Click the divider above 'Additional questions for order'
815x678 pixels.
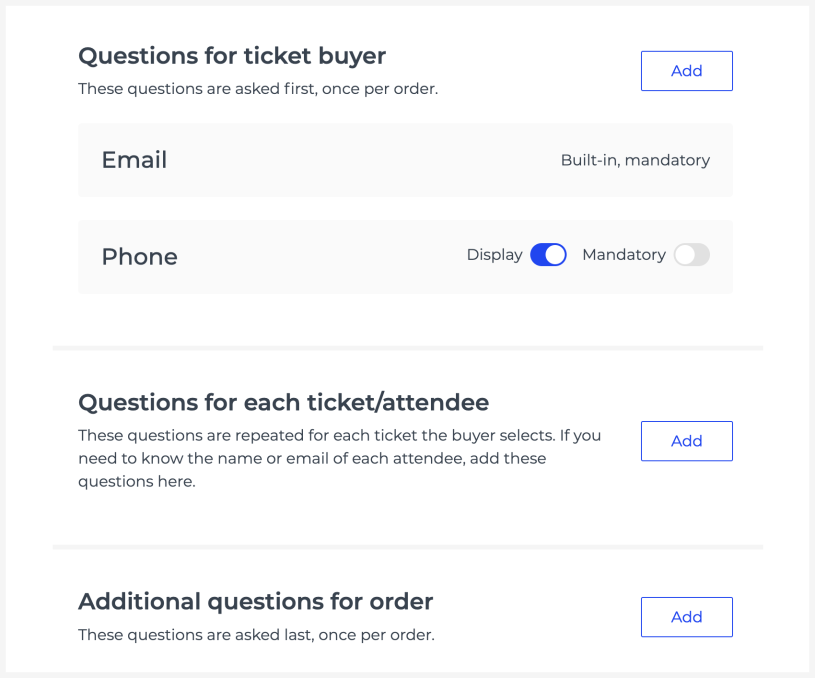408,547
